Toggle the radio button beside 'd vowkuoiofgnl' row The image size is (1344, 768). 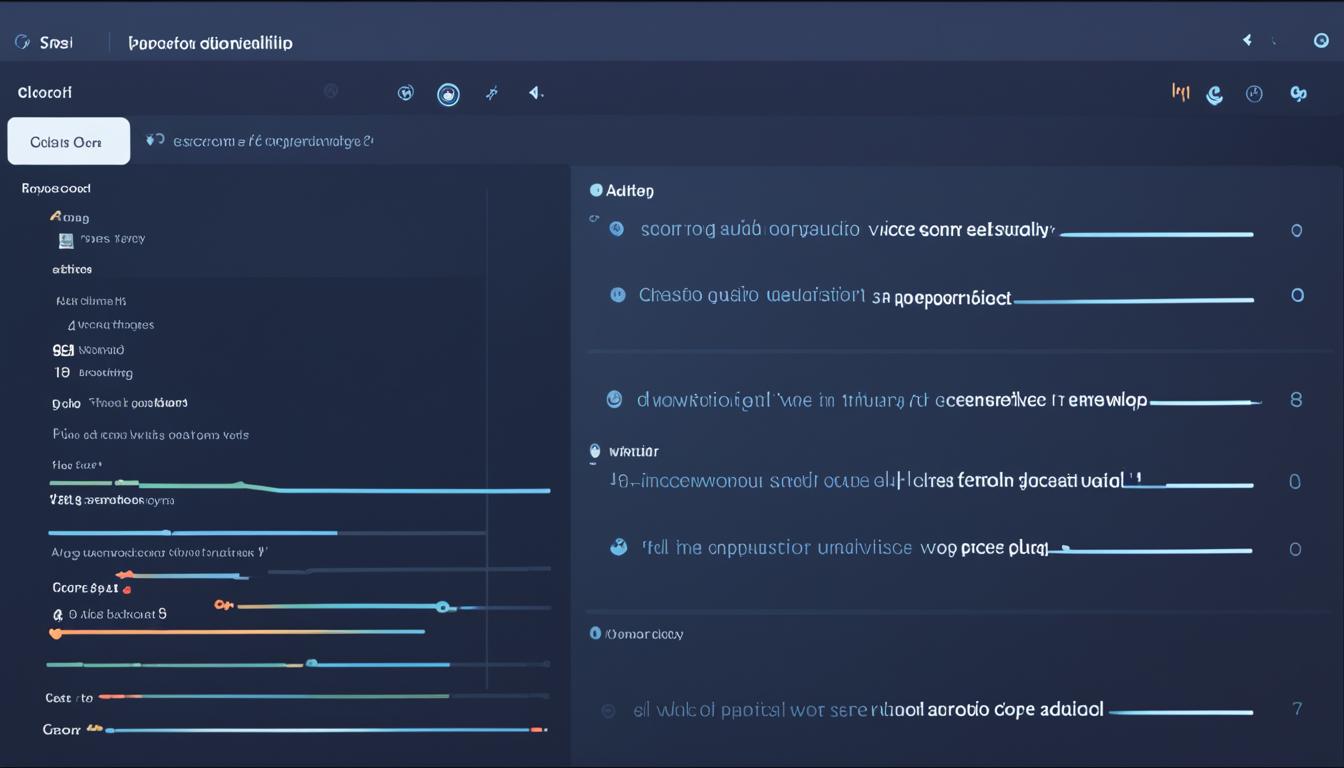click(x=615, y=400)
